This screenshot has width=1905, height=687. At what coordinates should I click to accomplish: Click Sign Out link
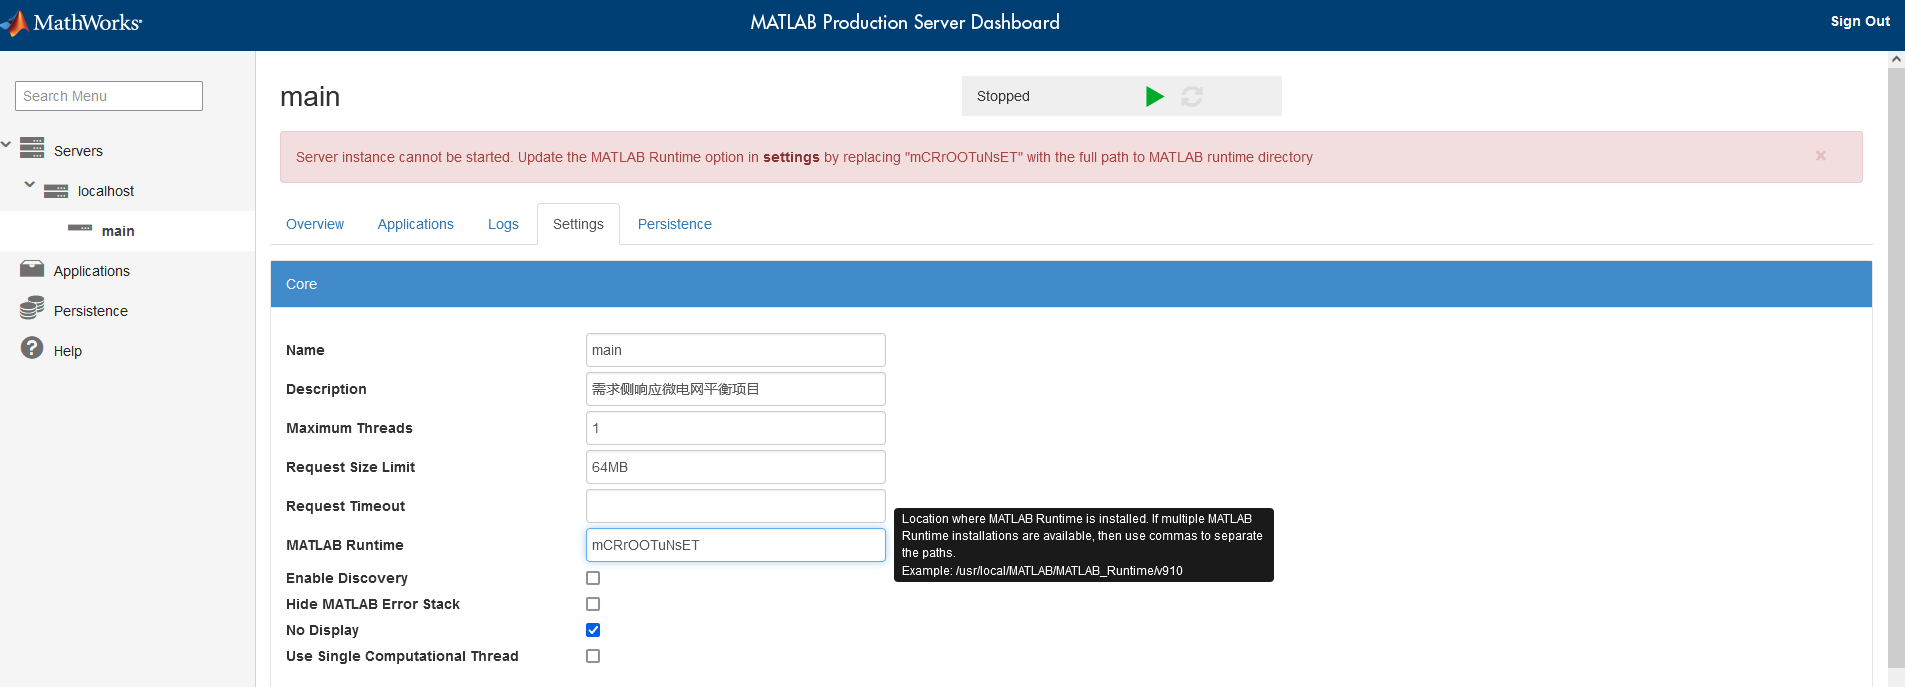(x=1860, y=21)
